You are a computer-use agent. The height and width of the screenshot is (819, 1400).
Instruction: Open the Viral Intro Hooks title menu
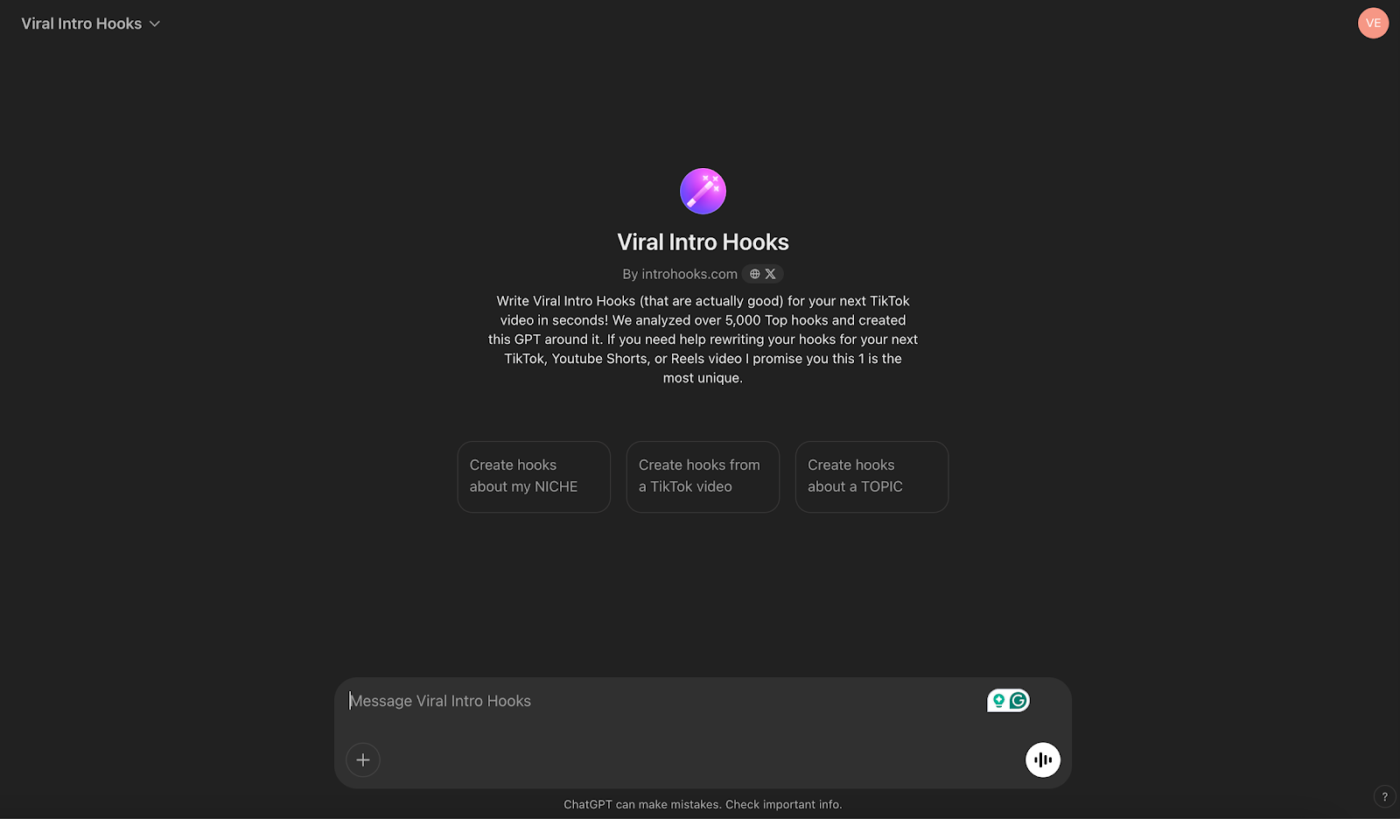(91, 24)
